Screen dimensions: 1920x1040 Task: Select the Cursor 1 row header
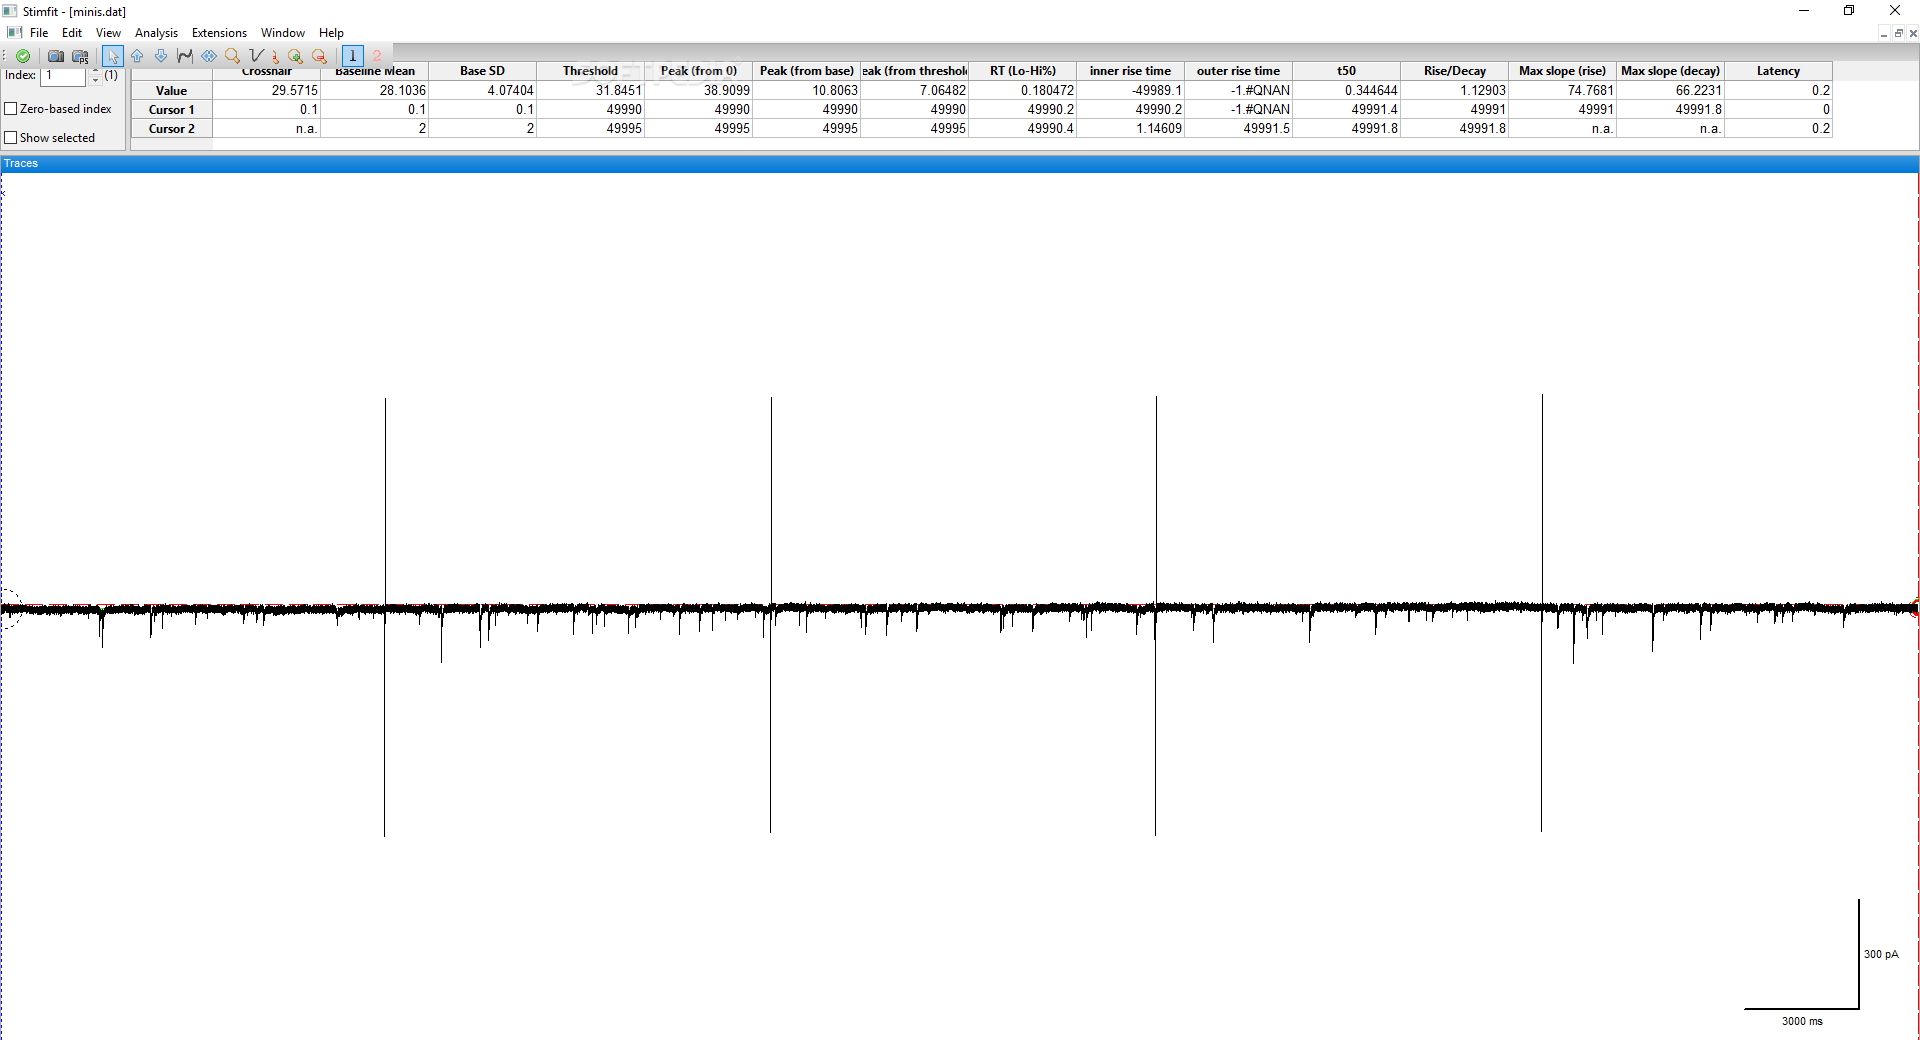coord(171,110)
